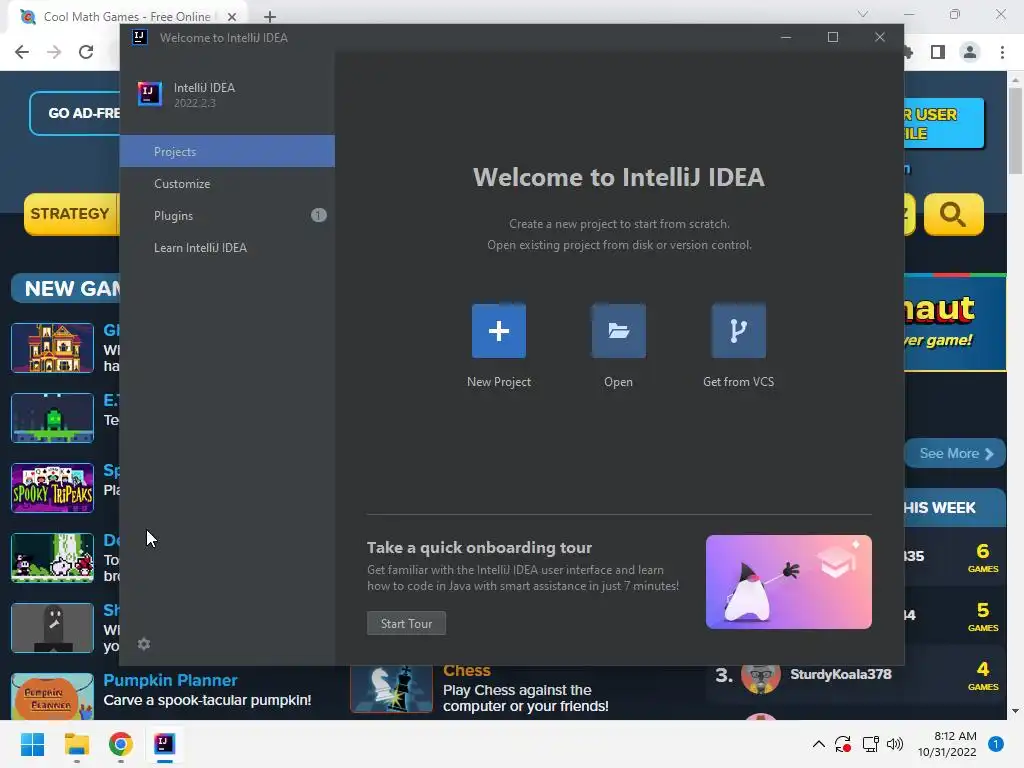Click the waterfall game thumbnail
Screen dimensions: 1024x768
[x=52, y=558]
